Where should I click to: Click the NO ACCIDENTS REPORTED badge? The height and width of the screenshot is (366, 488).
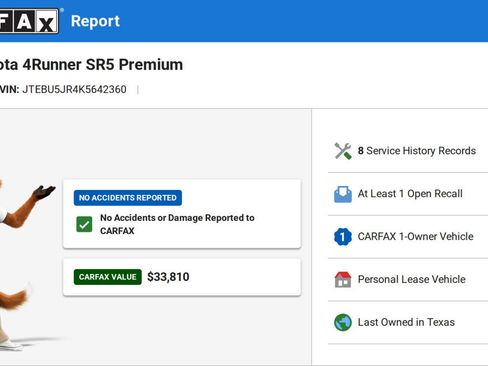coord(128,198)
